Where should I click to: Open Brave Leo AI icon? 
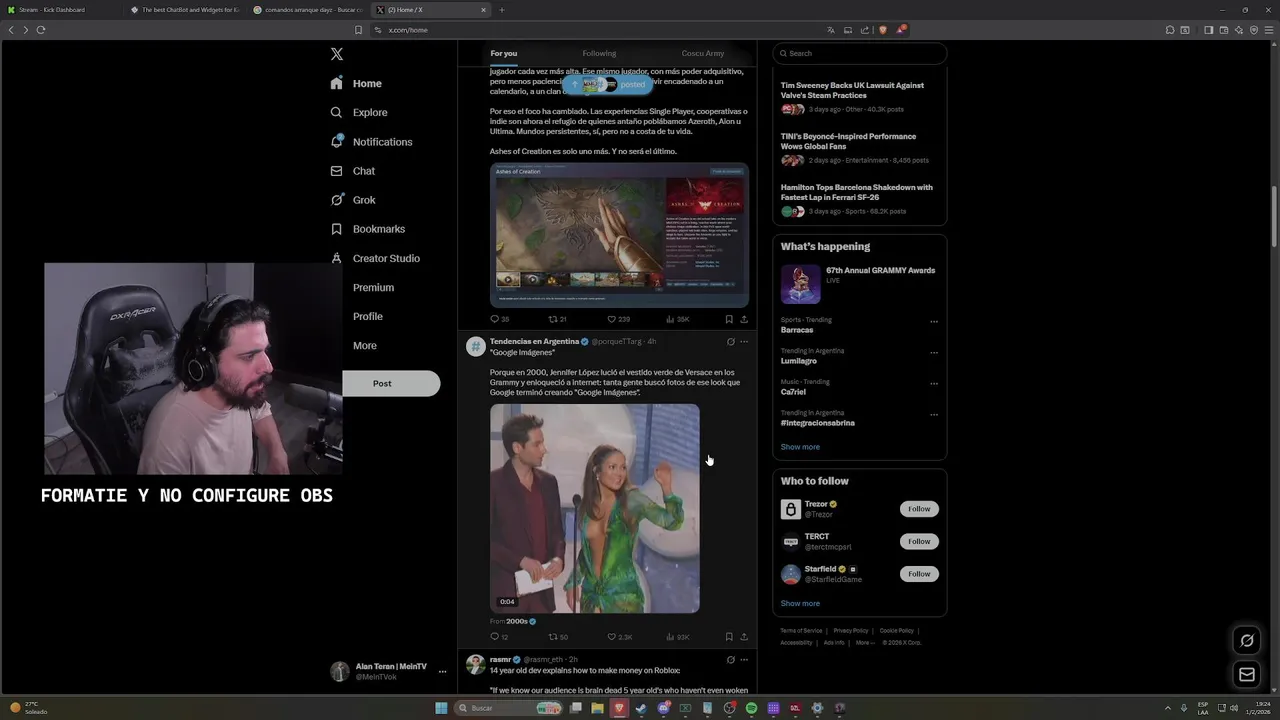click(x=1238, y=30)
